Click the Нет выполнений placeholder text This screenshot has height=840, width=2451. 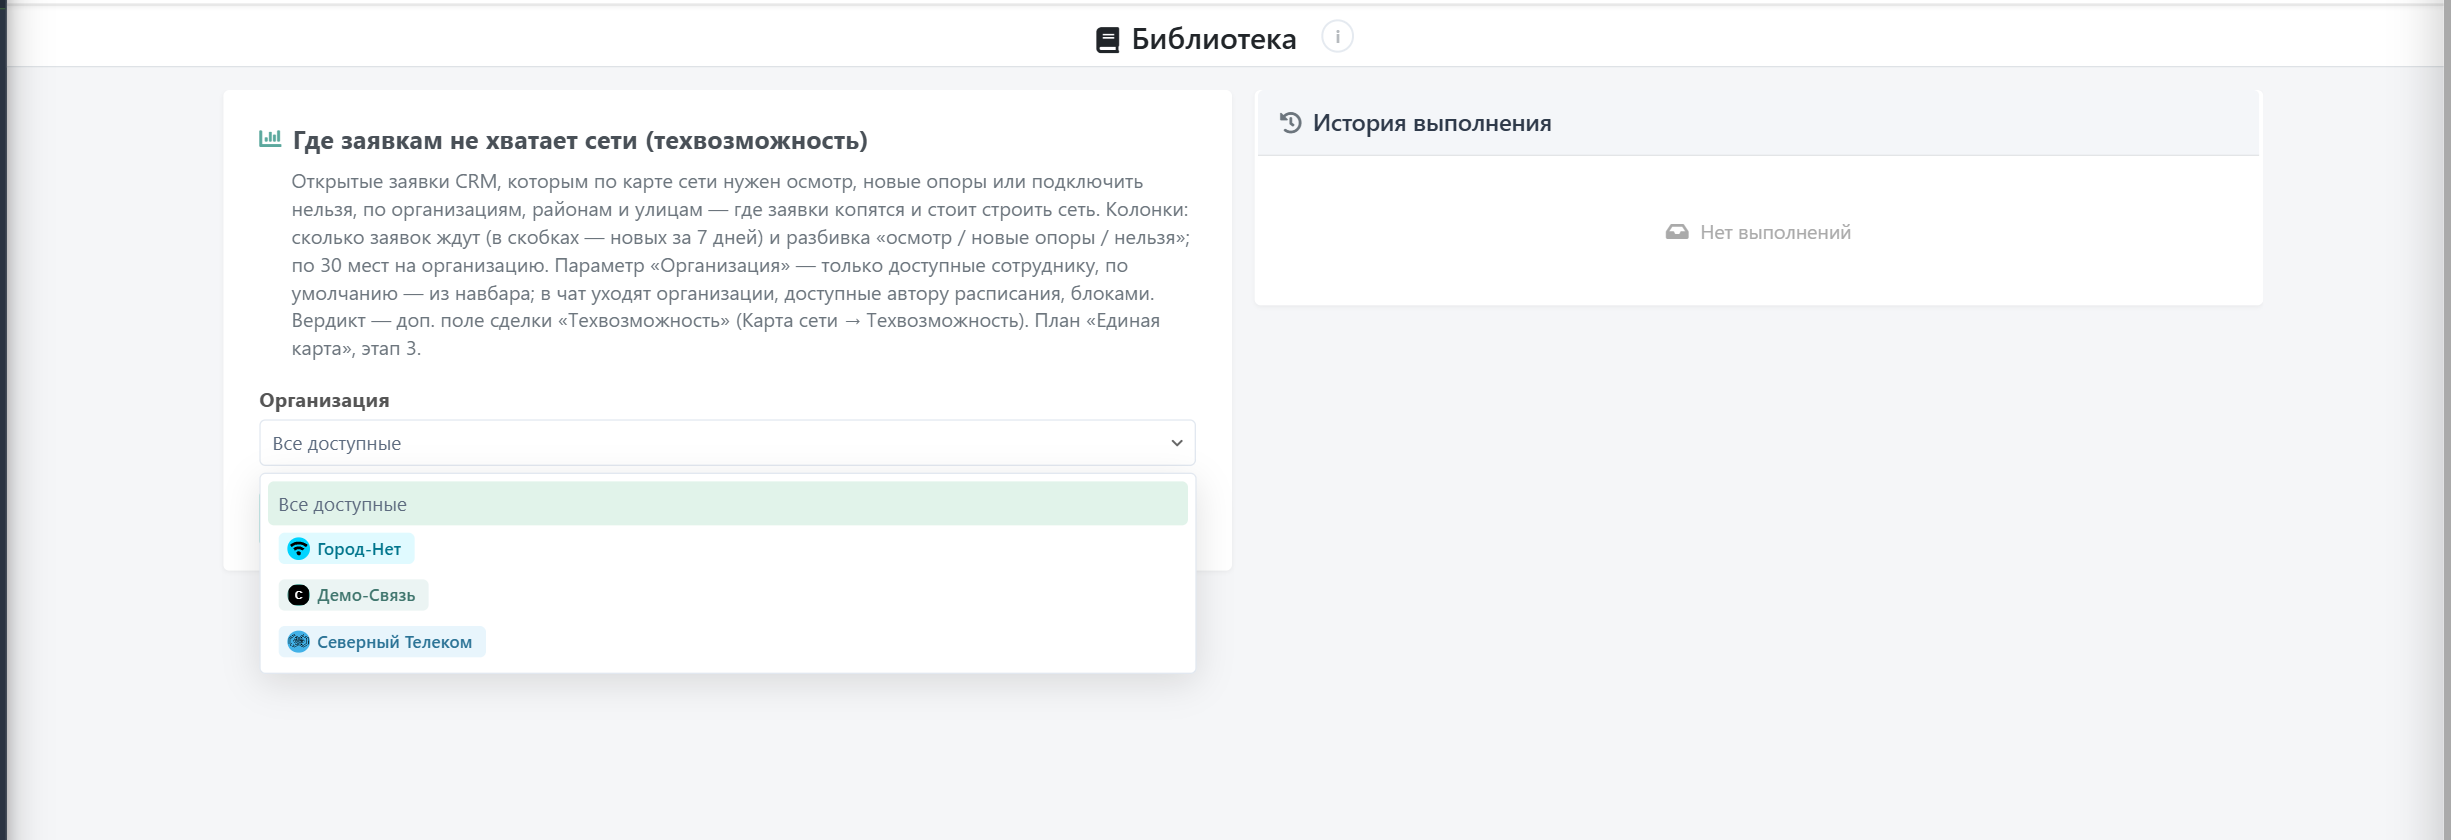pyautogui.click(x=1776, y=232)
